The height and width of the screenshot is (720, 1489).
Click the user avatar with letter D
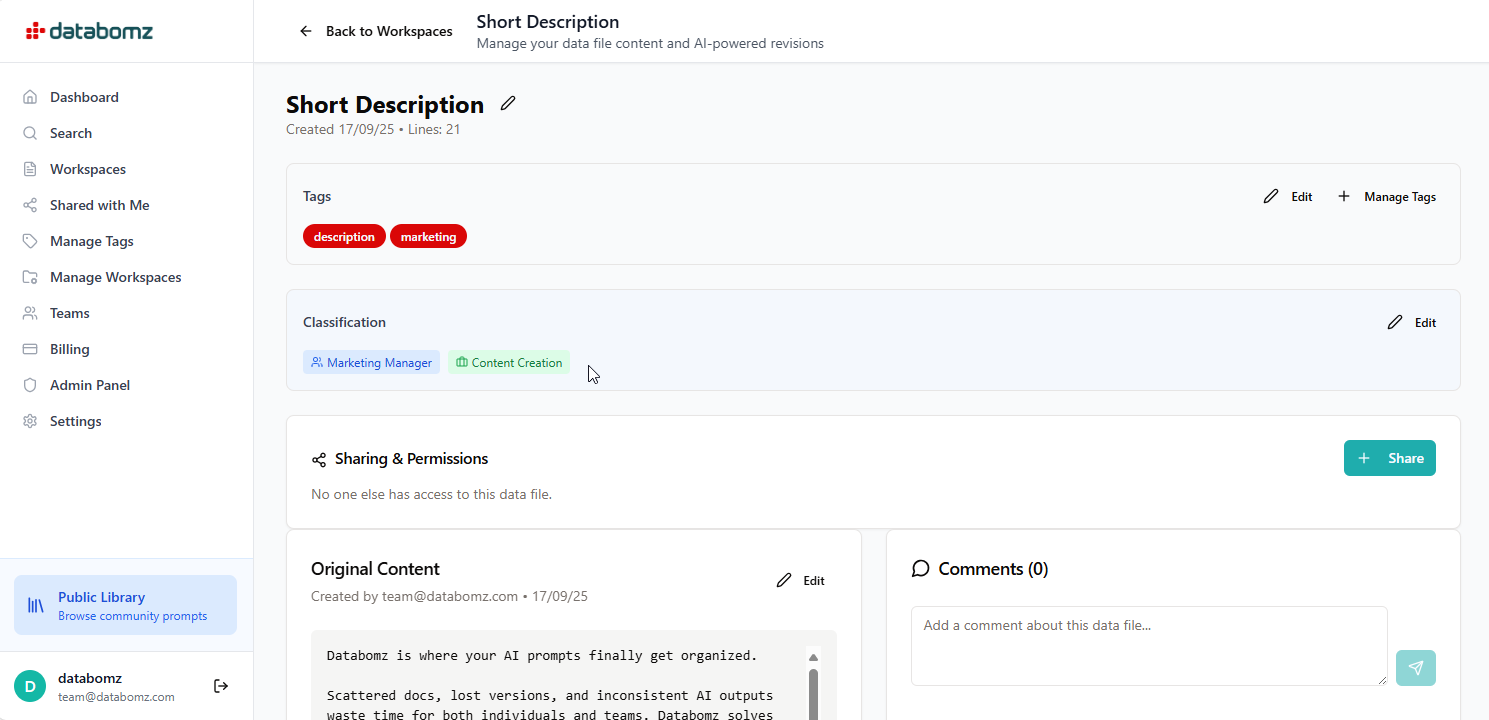[30, 686]
